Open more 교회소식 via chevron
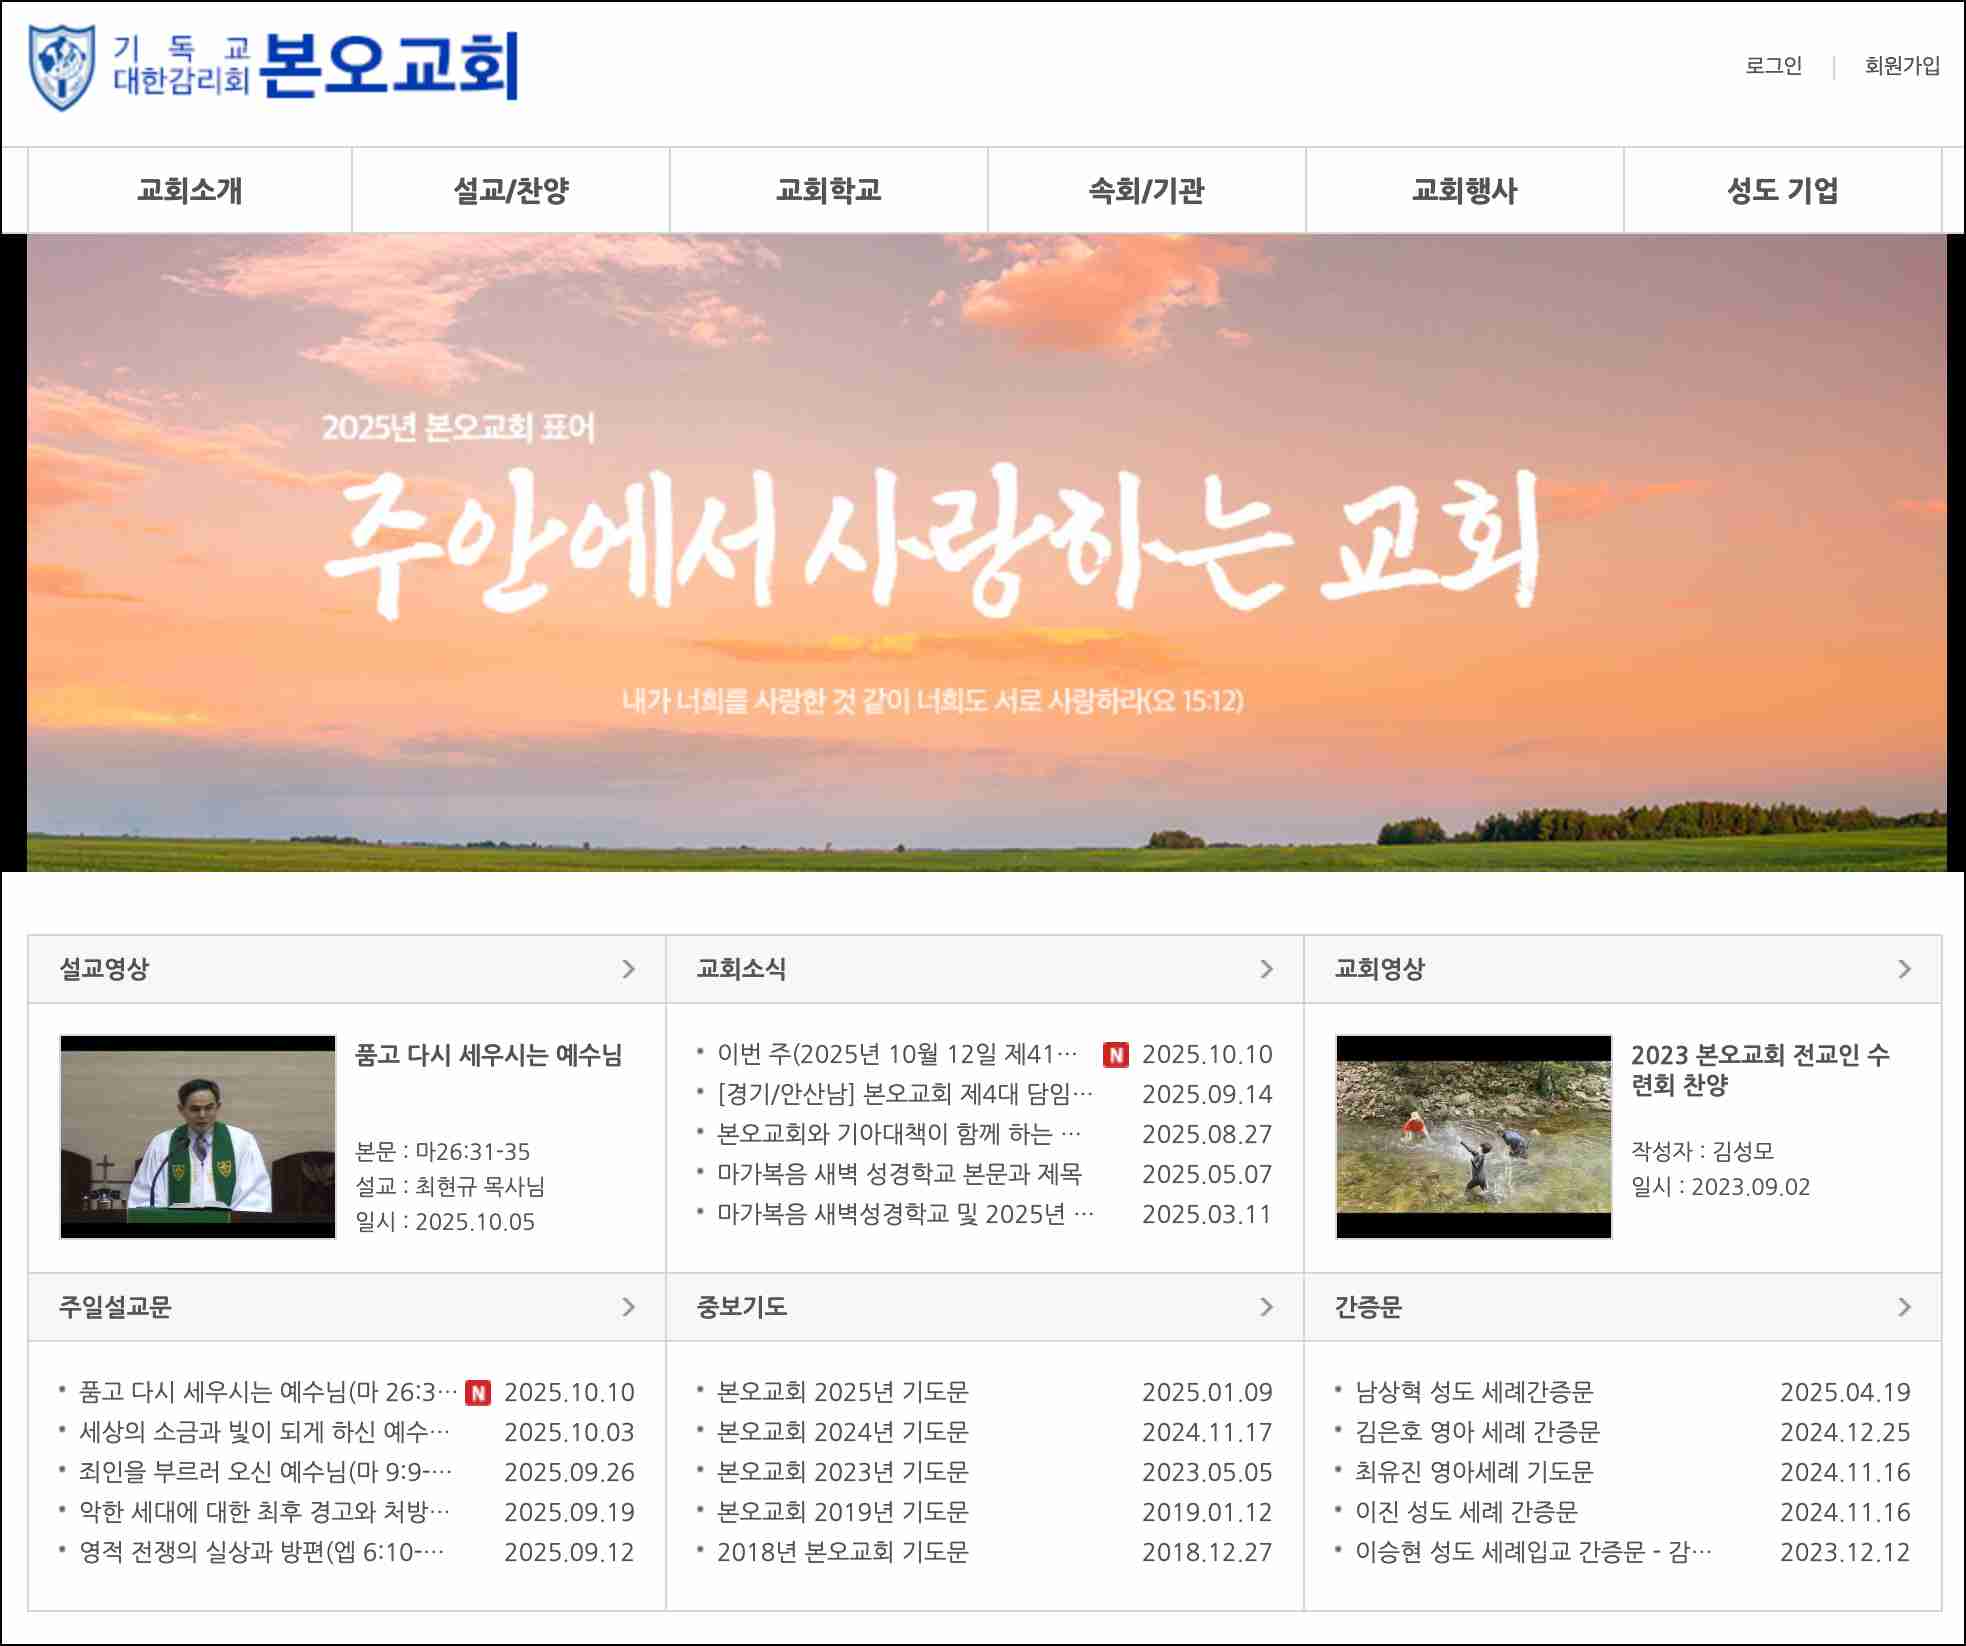 pyautogui.click(x=1266, y=969)
